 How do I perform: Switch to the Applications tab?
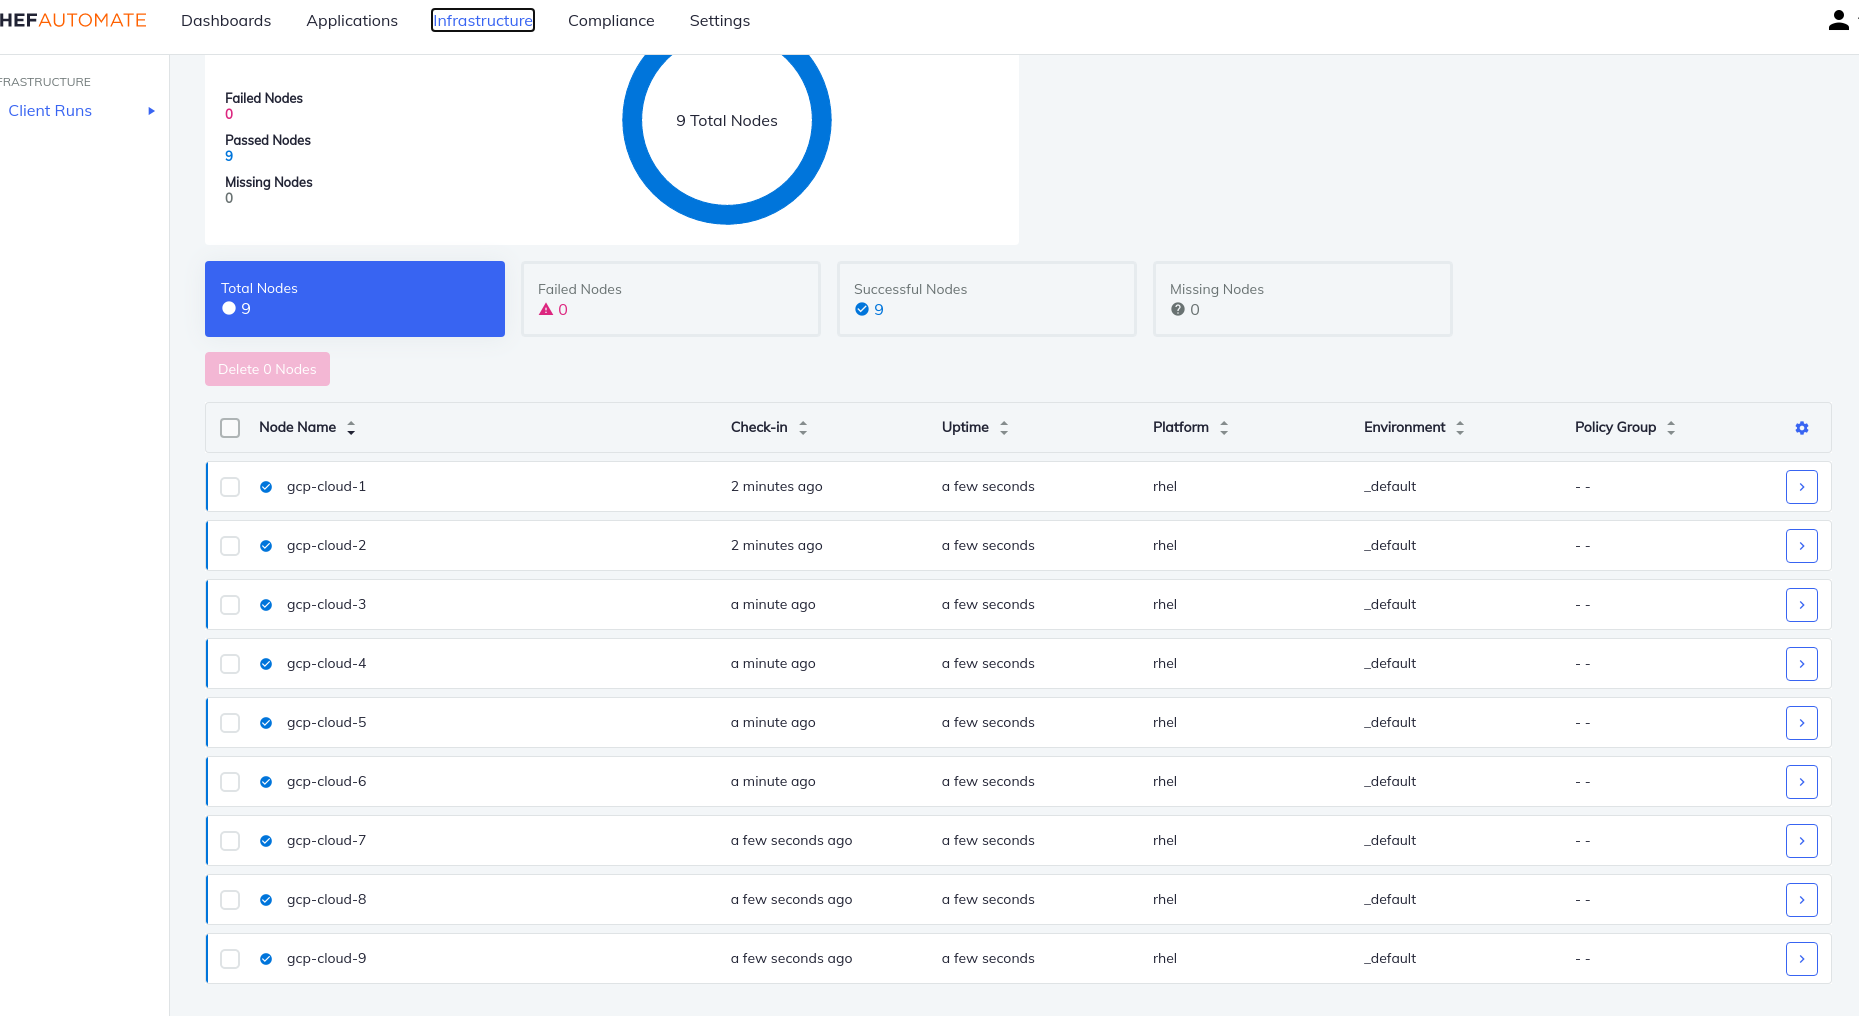tap(352, 21)
